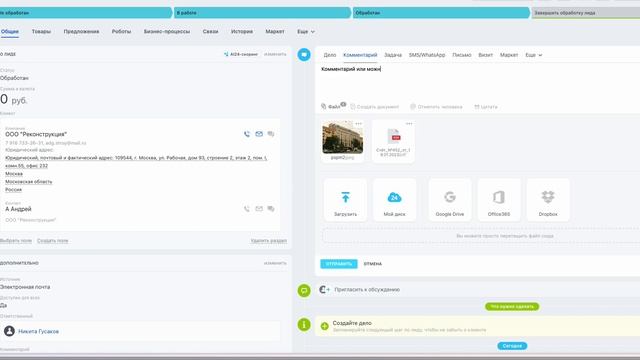Click the blue comment bubble timeline icon
Screen dimensions: 640x360
click(304, 55)
